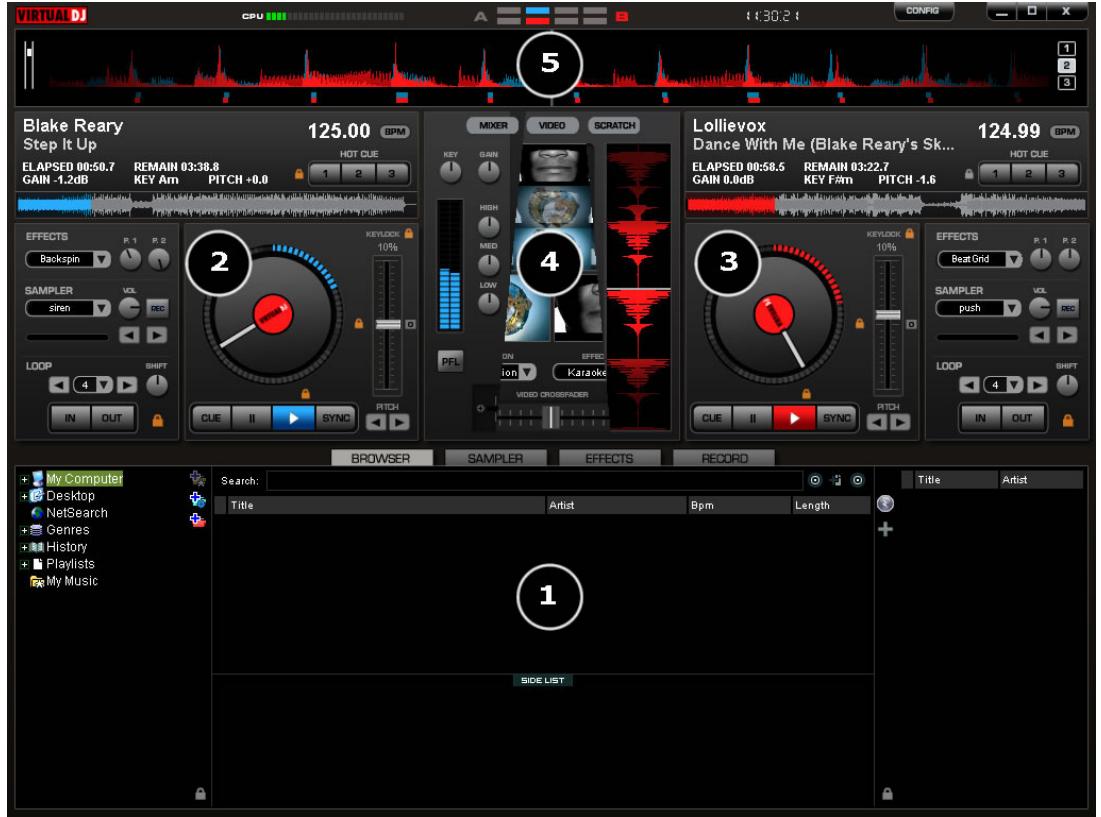Image resolution: width=1101 pixels, height=817 pixels.
Task: Expand the Playlists tree node
Action: pyautogui.click(x=24, y=564)
